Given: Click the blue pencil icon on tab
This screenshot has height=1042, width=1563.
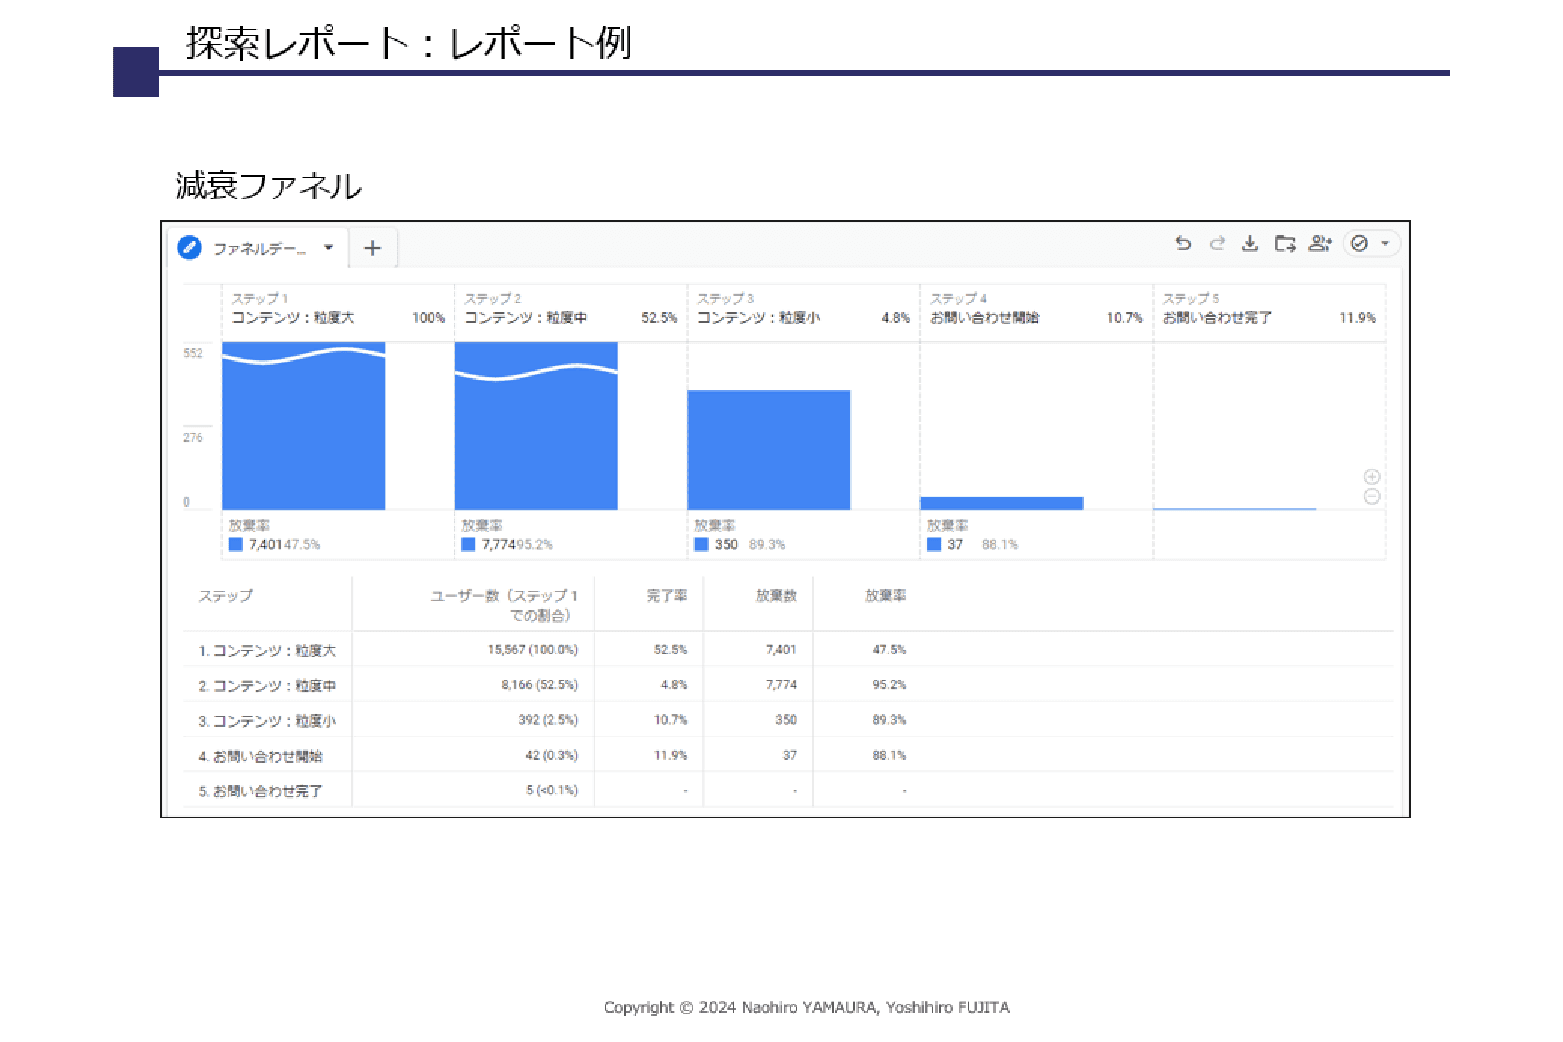Looking at the screenshot, I should (189, 248).
